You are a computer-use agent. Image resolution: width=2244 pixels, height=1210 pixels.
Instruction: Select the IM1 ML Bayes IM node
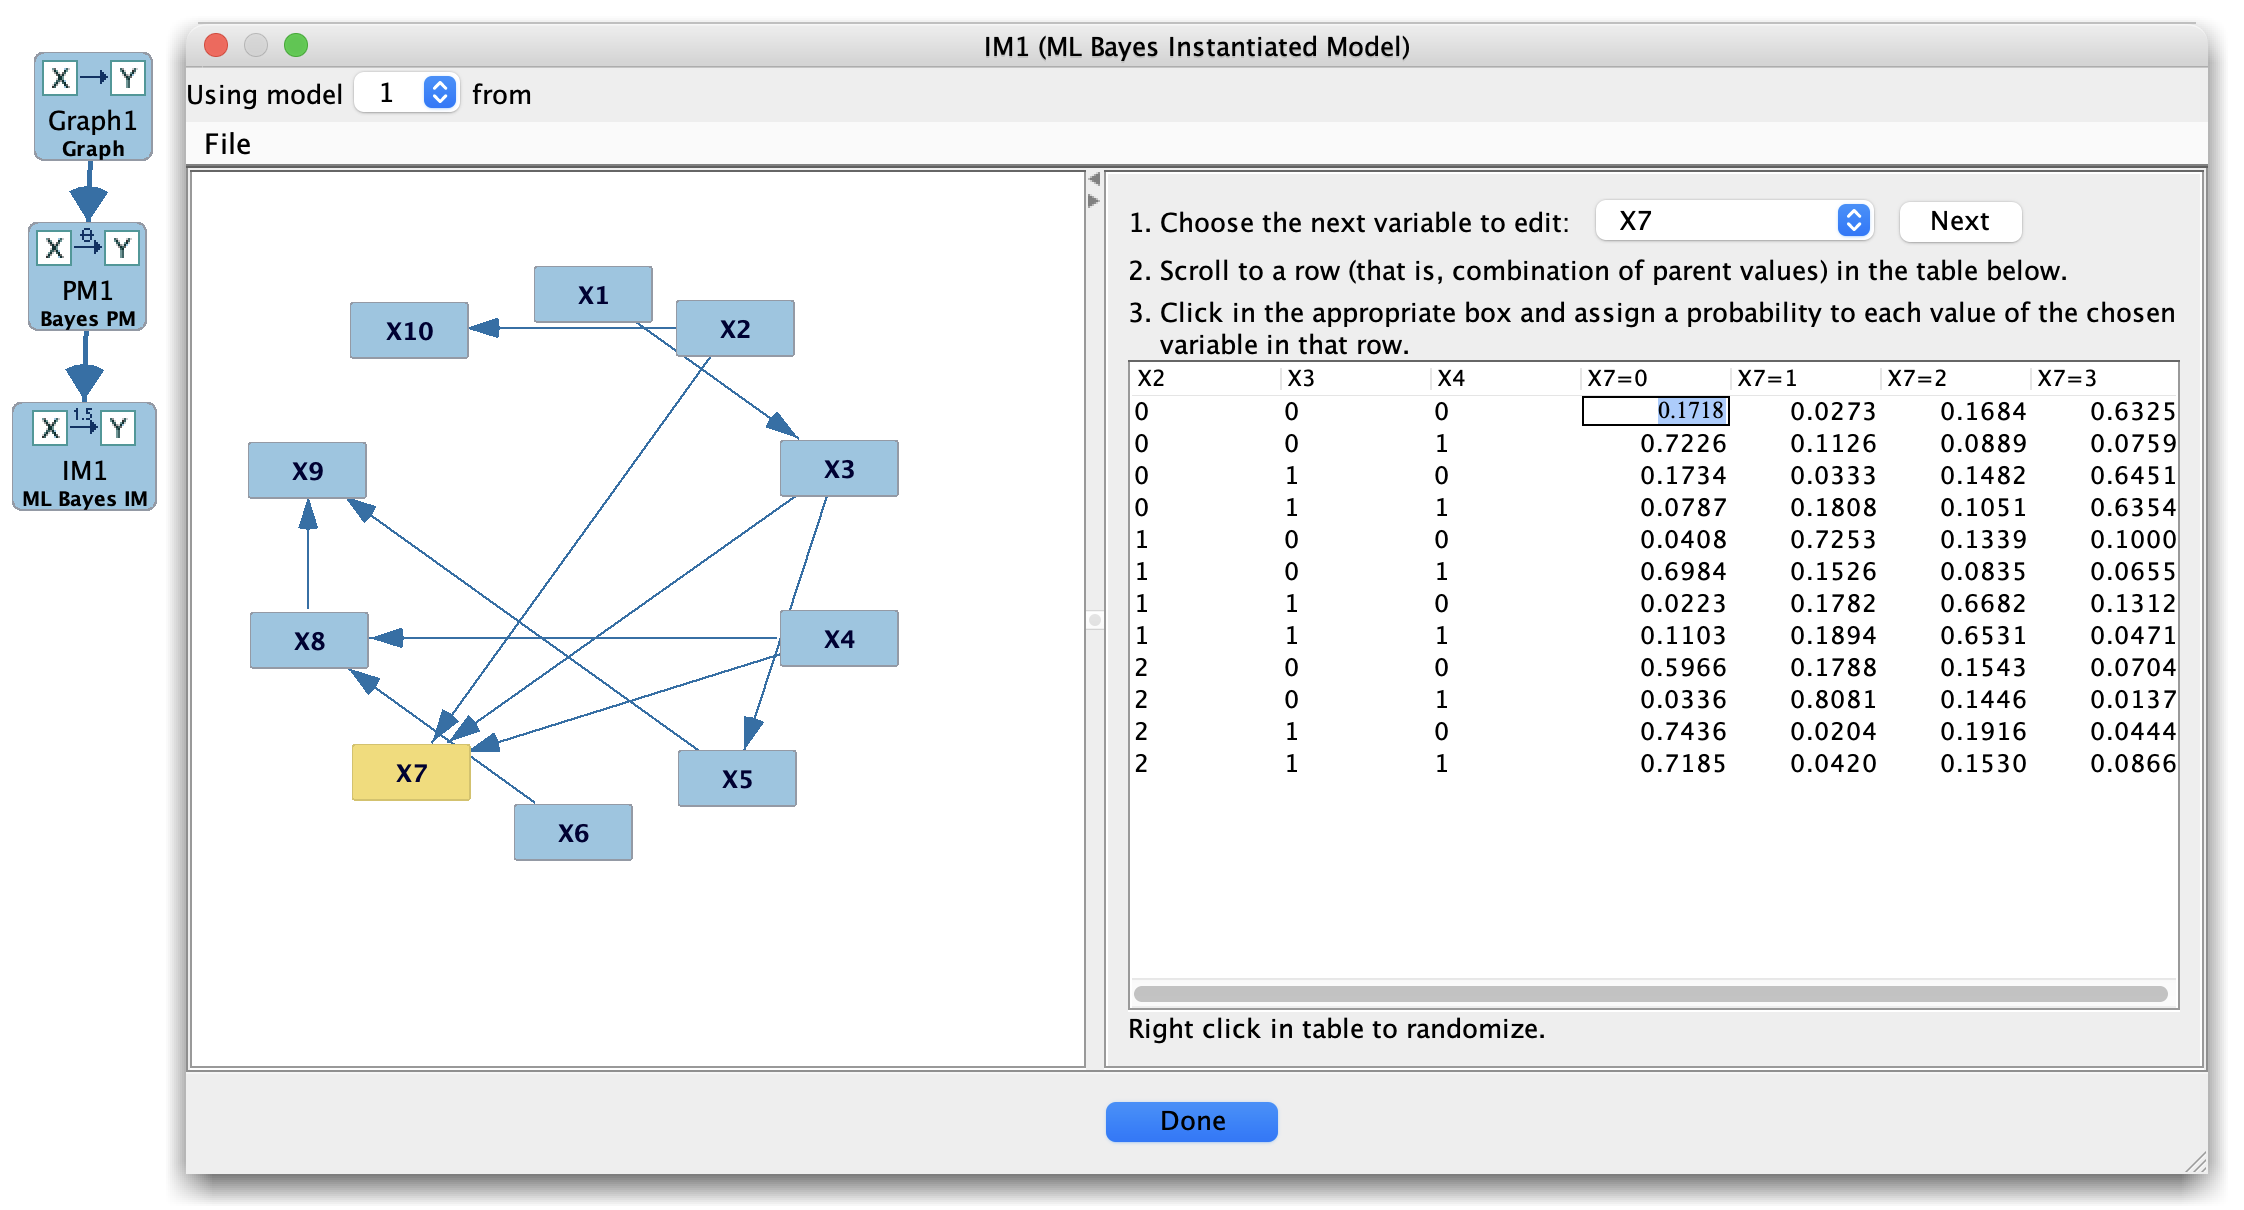[85, 457]
